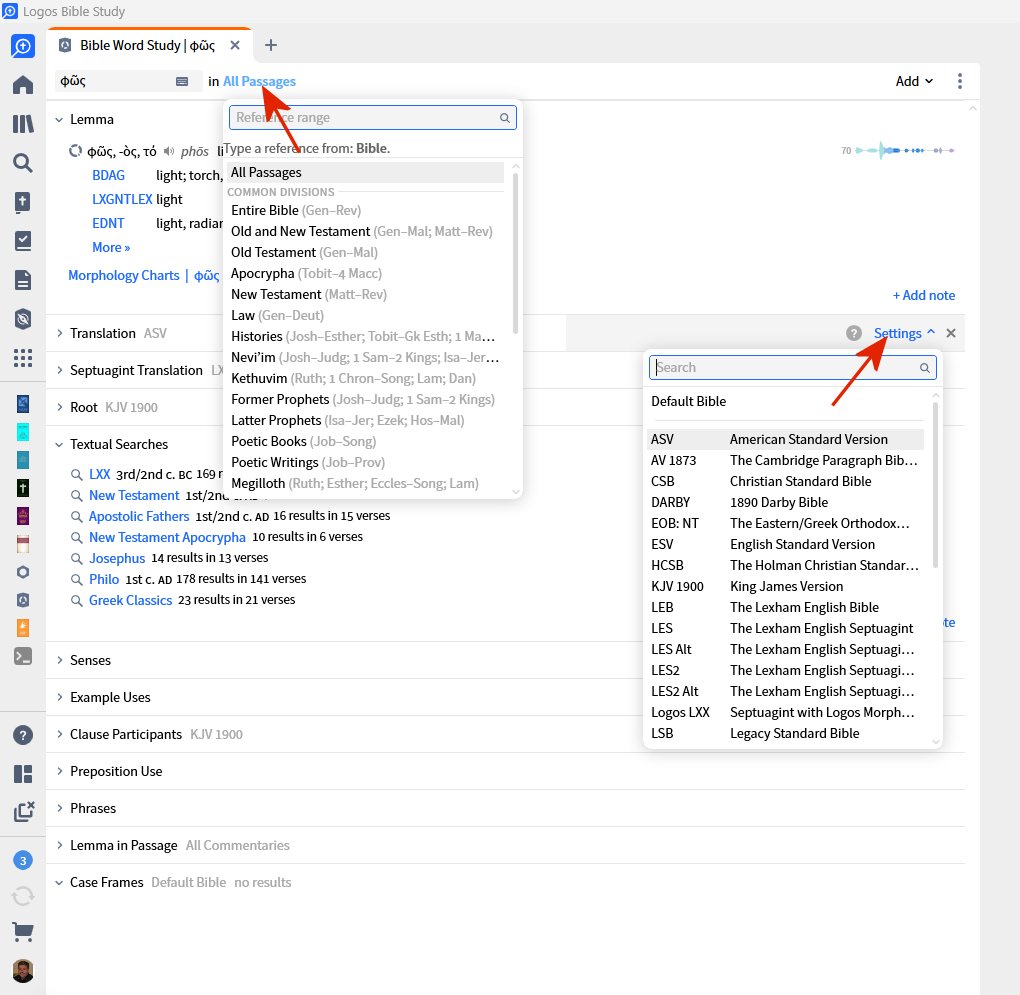The height and width of the screenshot is (995, 1020).
Task: Click the More » link
Action: click(111, 248)
